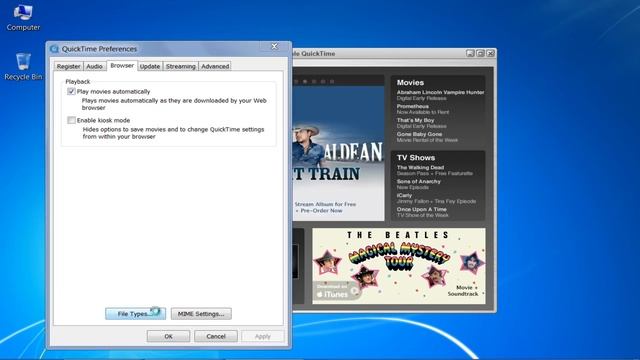Click the Download on iTunes badge
Viewport: 640px width, 360px height.
tap(336, 291)
